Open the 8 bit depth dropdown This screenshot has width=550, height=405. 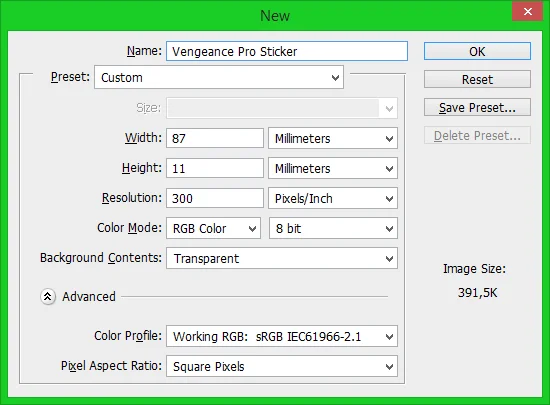(333, 228)
